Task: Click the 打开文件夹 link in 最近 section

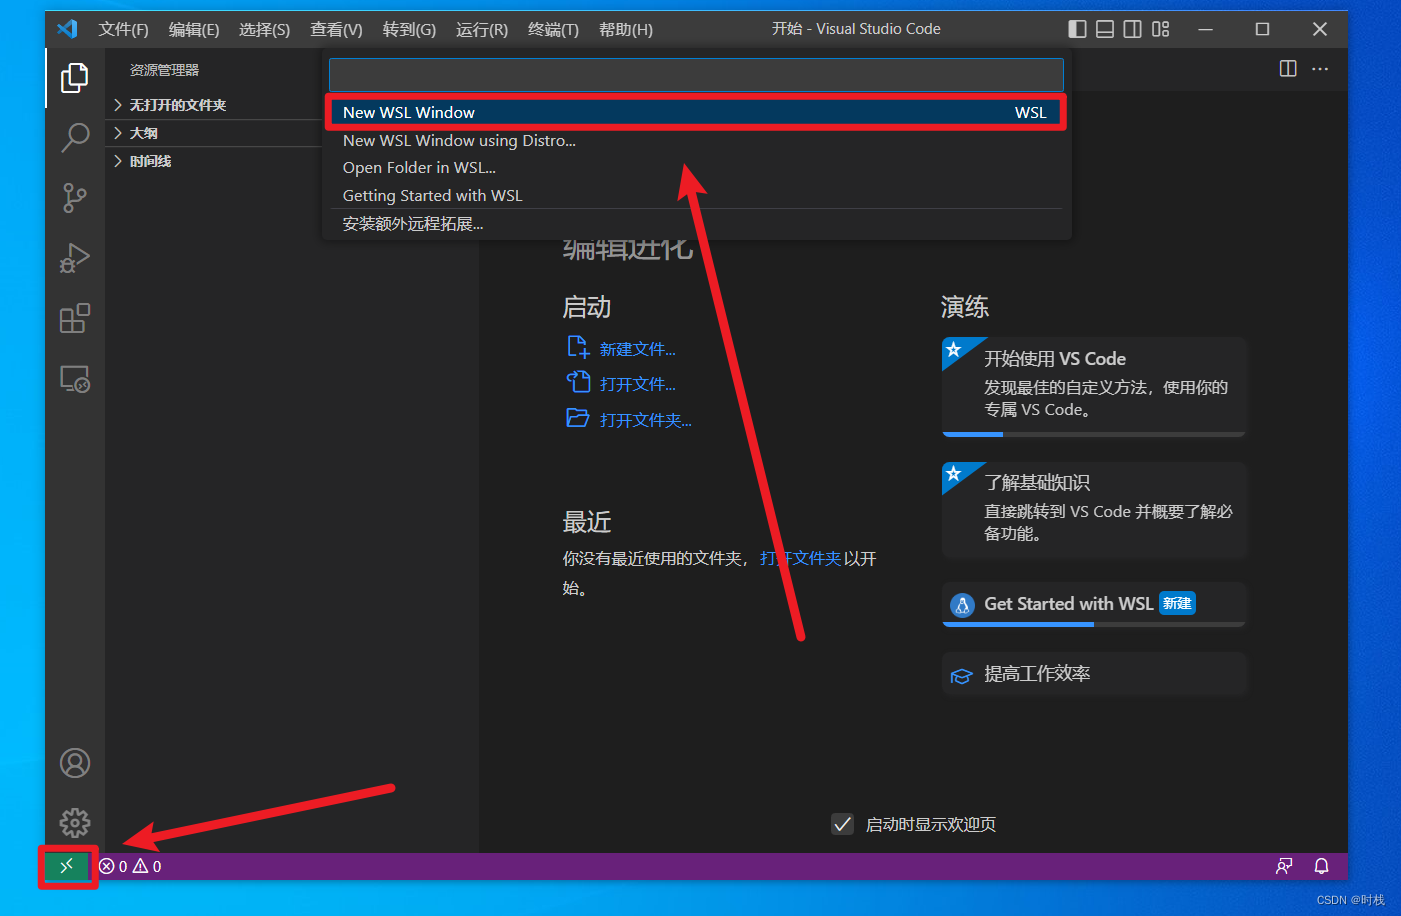Action: 800,558
